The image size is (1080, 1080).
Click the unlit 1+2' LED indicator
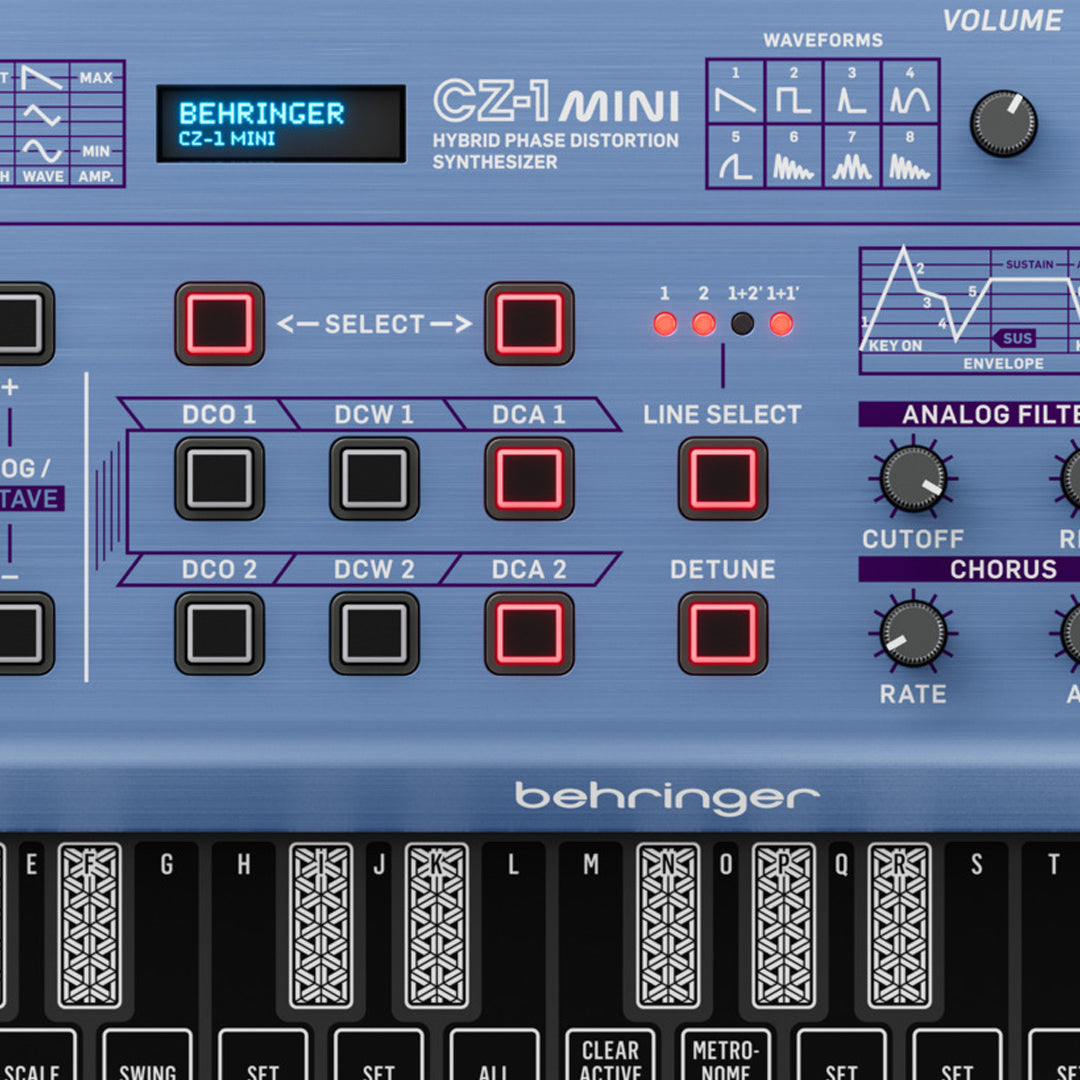click(742, 324)
